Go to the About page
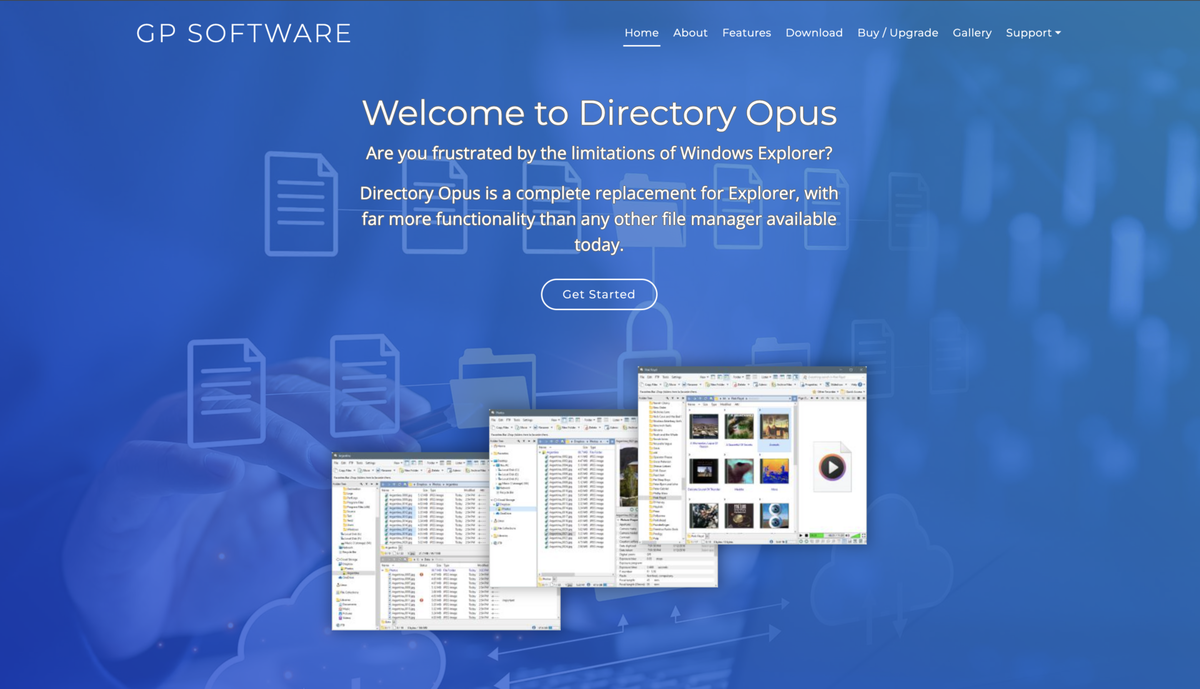The image size is (1200, 689). point(690,33)
